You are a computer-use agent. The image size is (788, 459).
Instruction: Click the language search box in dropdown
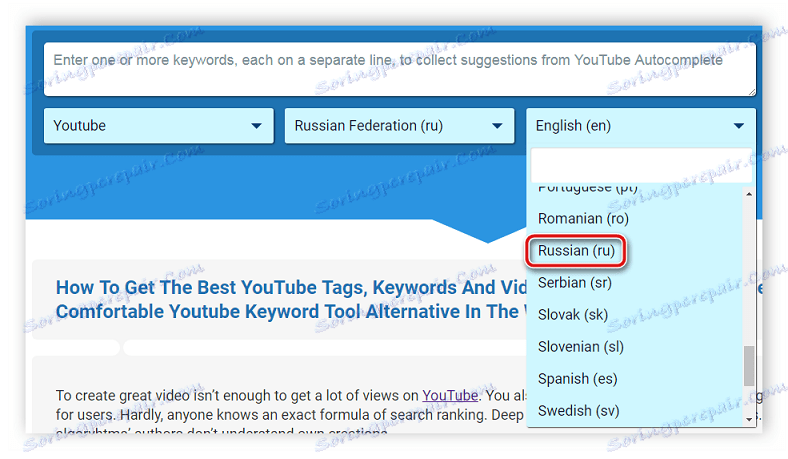point(641,165)
